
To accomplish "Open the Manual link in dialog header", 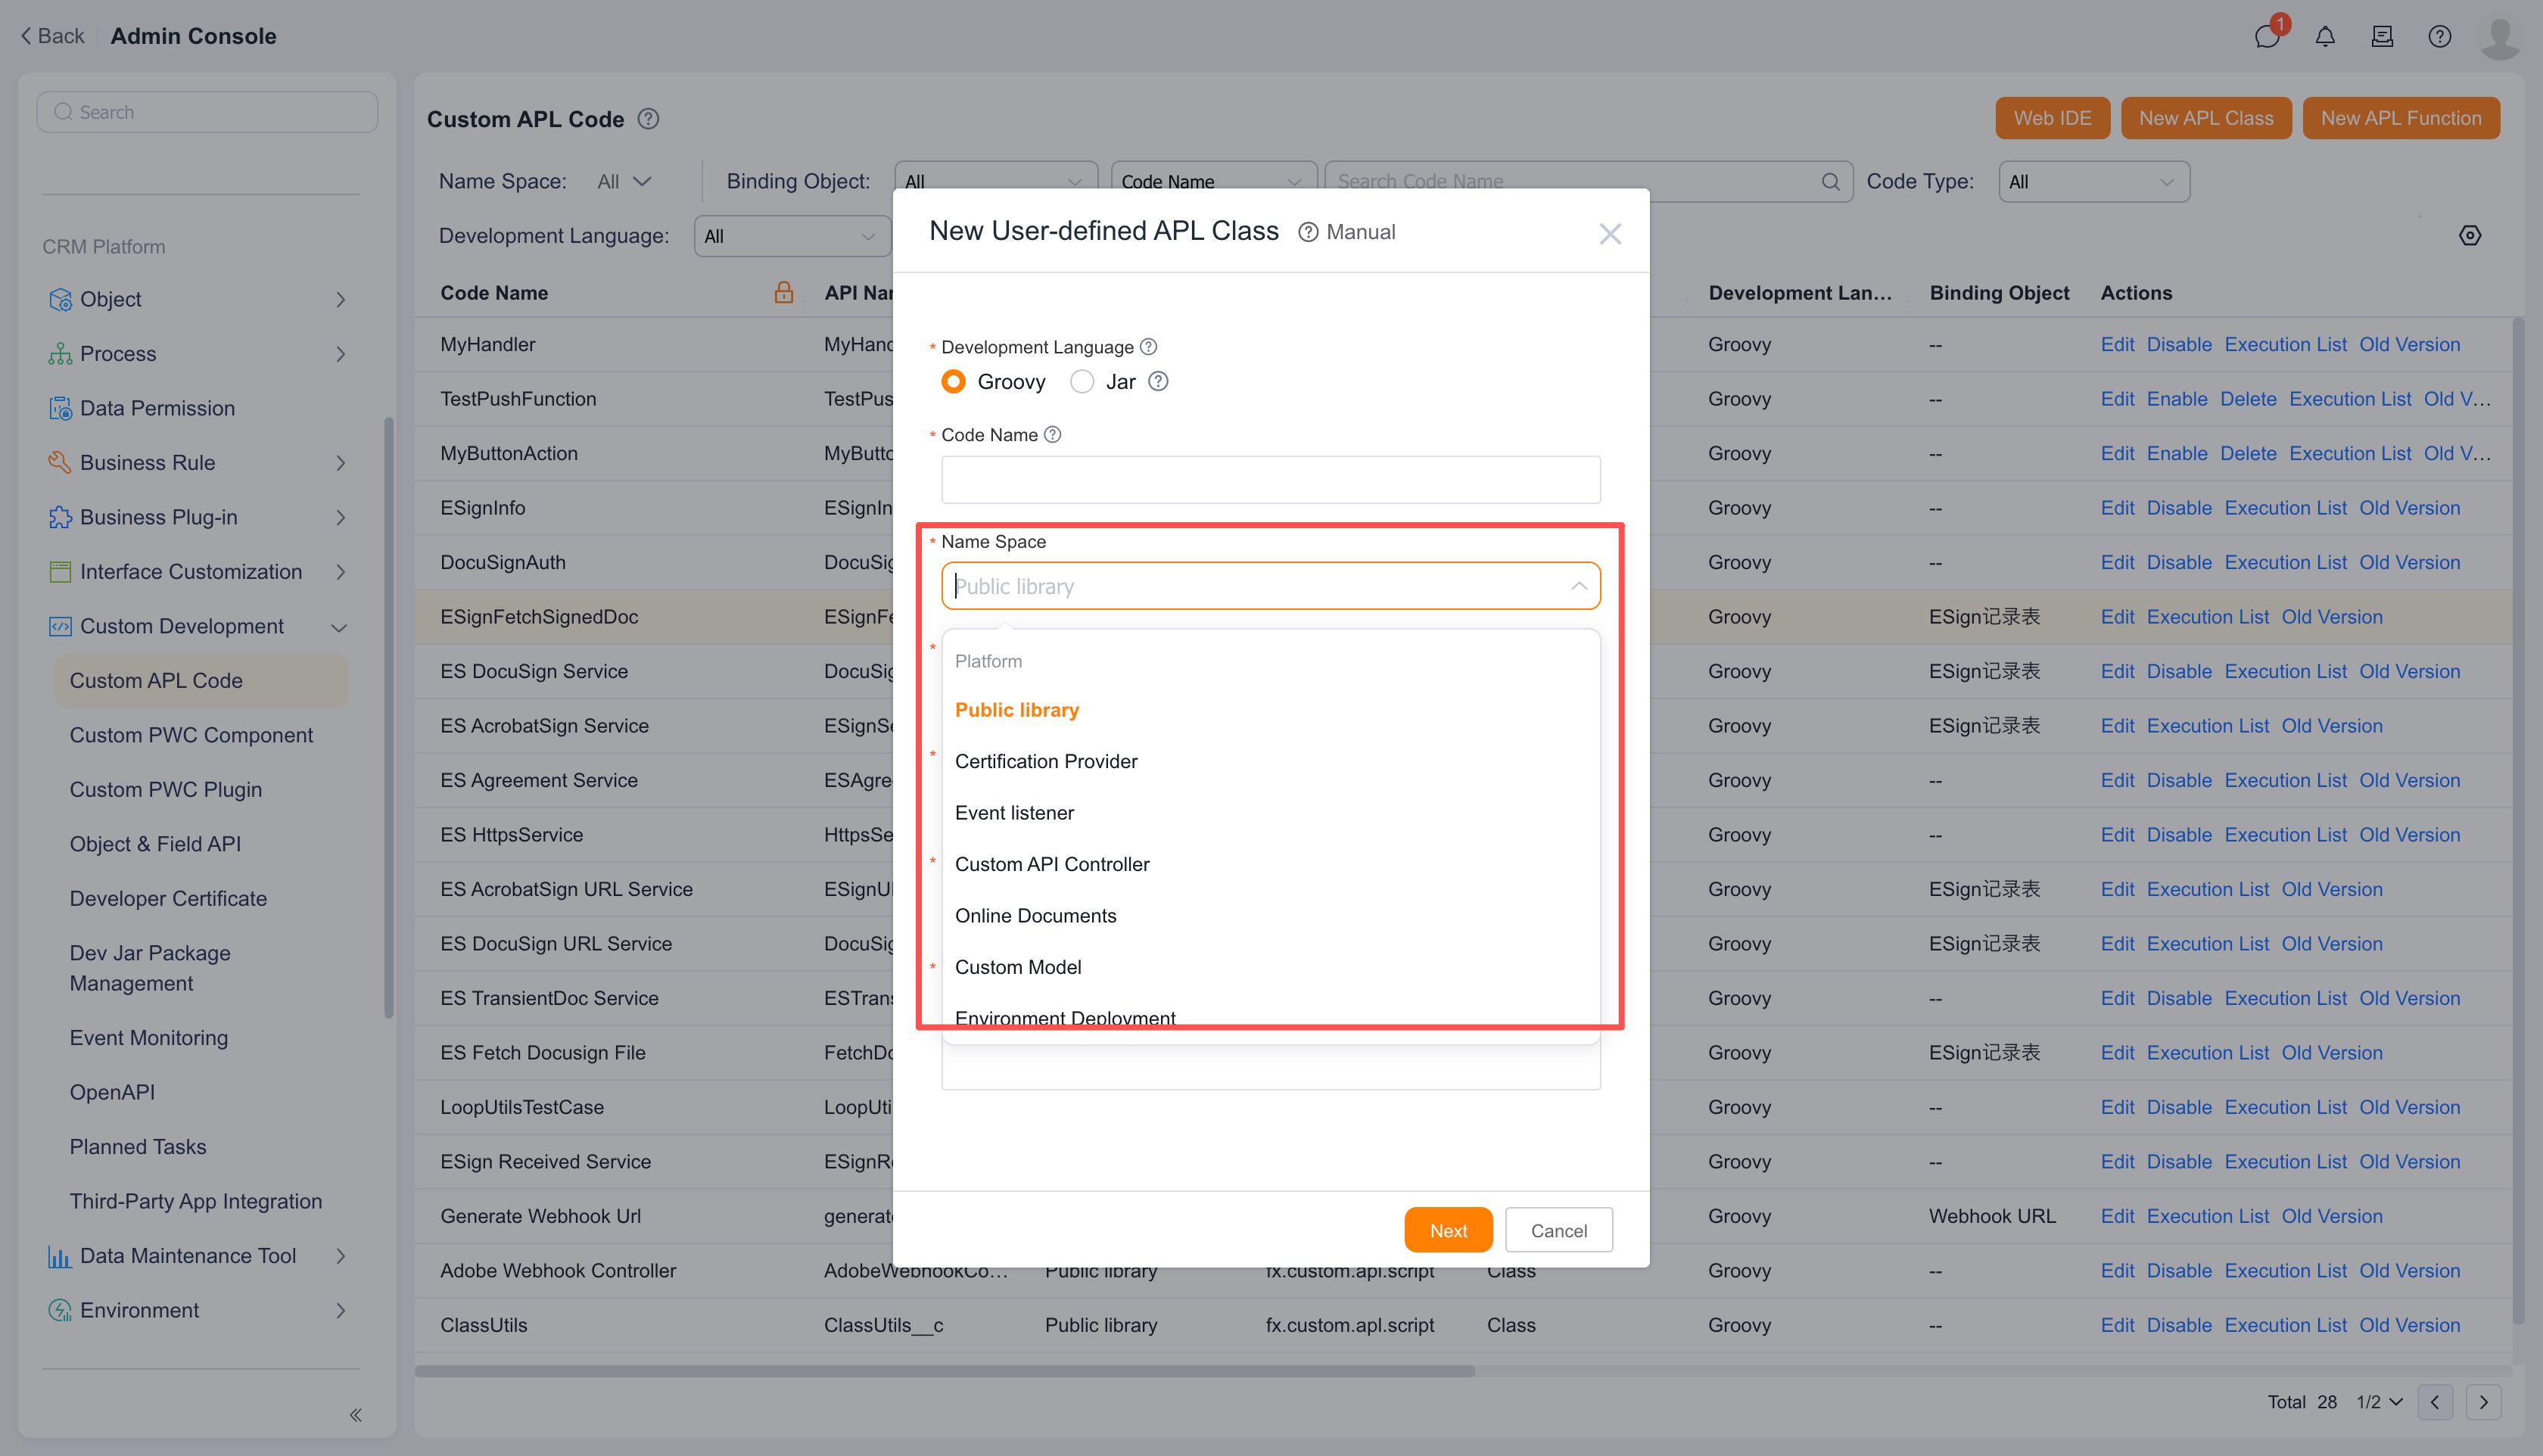I will point(1346,232).
